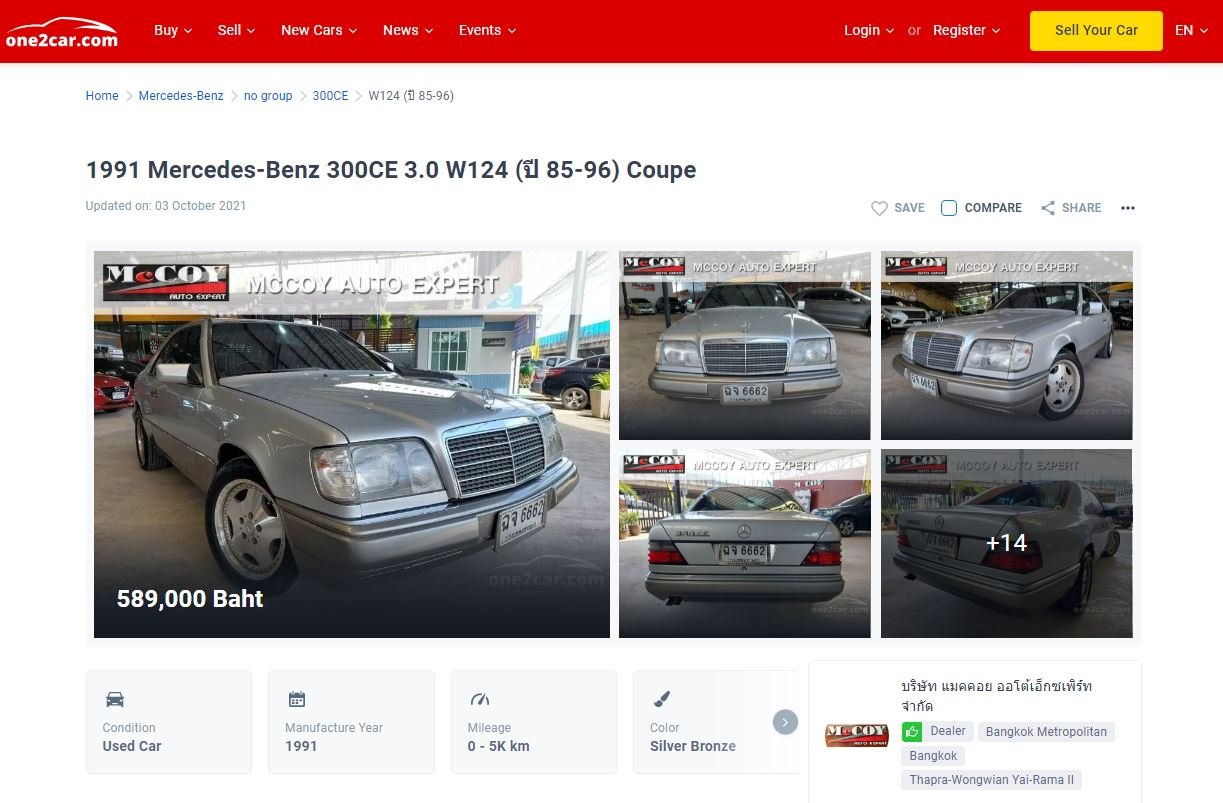The image size is (1223, 803).
Task: Click the next arrow on specs carousel
Action: point(785,722)
